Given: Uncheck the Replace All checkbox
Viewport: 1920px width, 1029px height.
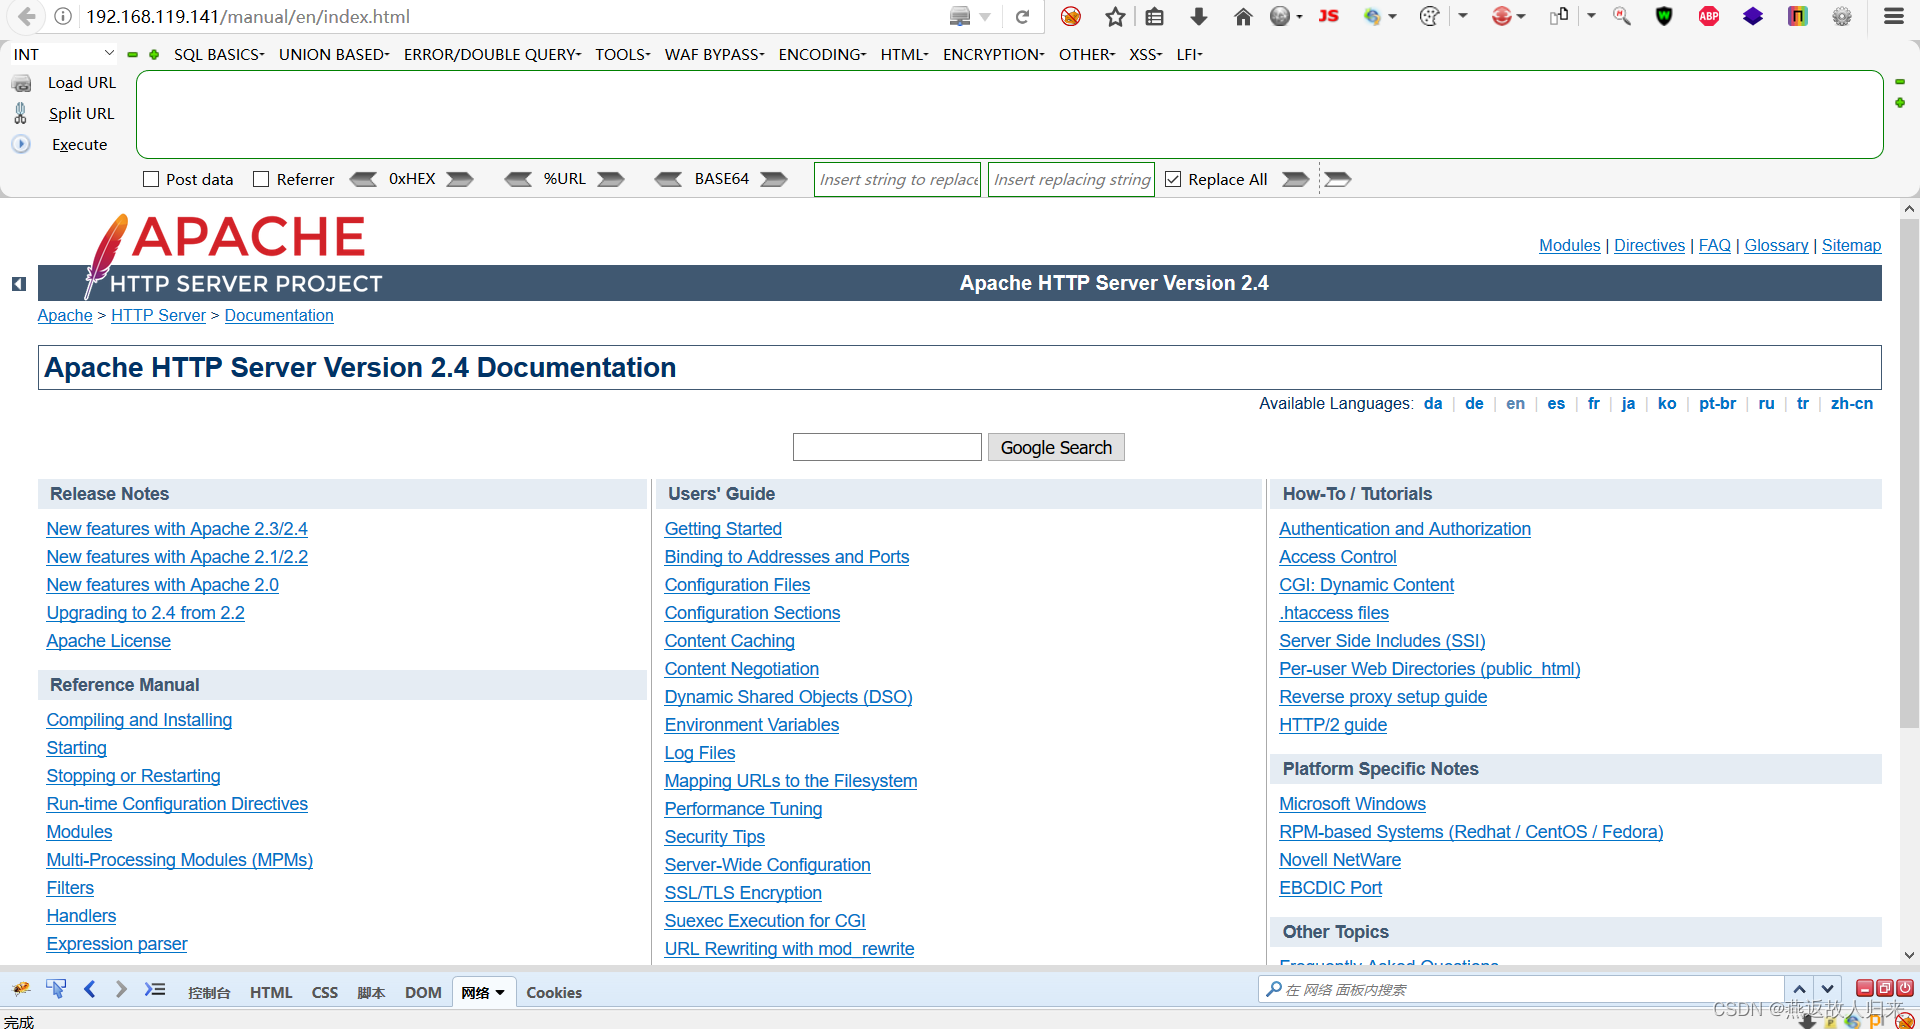Looking at the screenshot, I should click(x=1173, y=179).
